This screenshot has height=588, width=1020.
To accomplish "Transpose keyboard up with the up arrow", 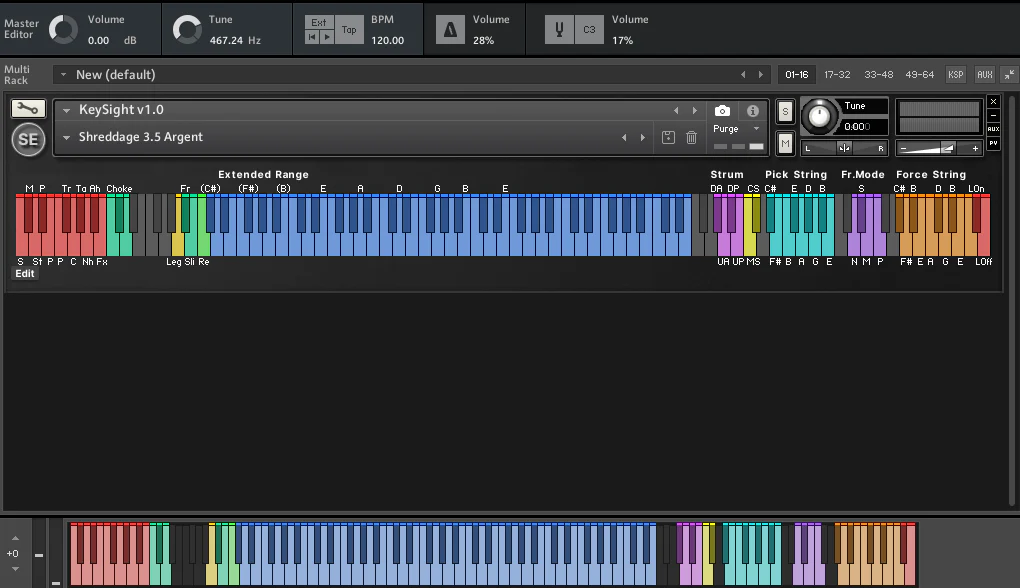I will point(16,539).
